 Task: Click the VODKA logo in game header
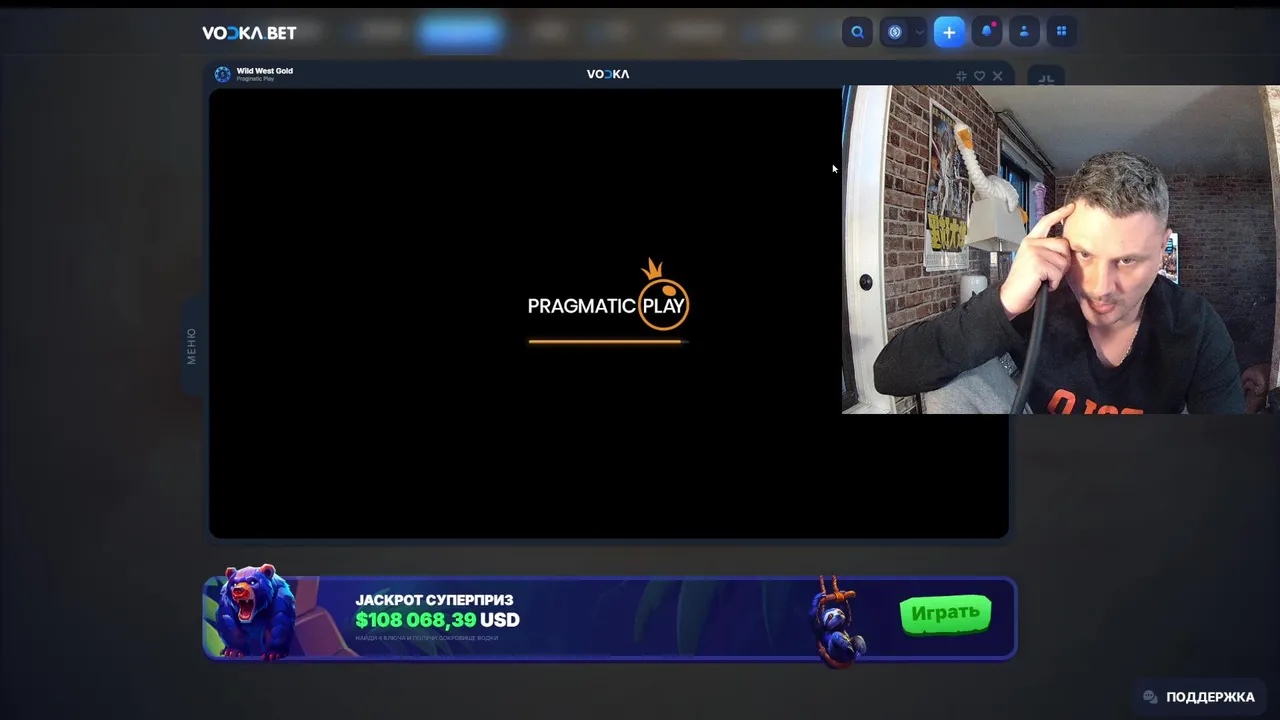pyautogui.click(x=608, y=74)
